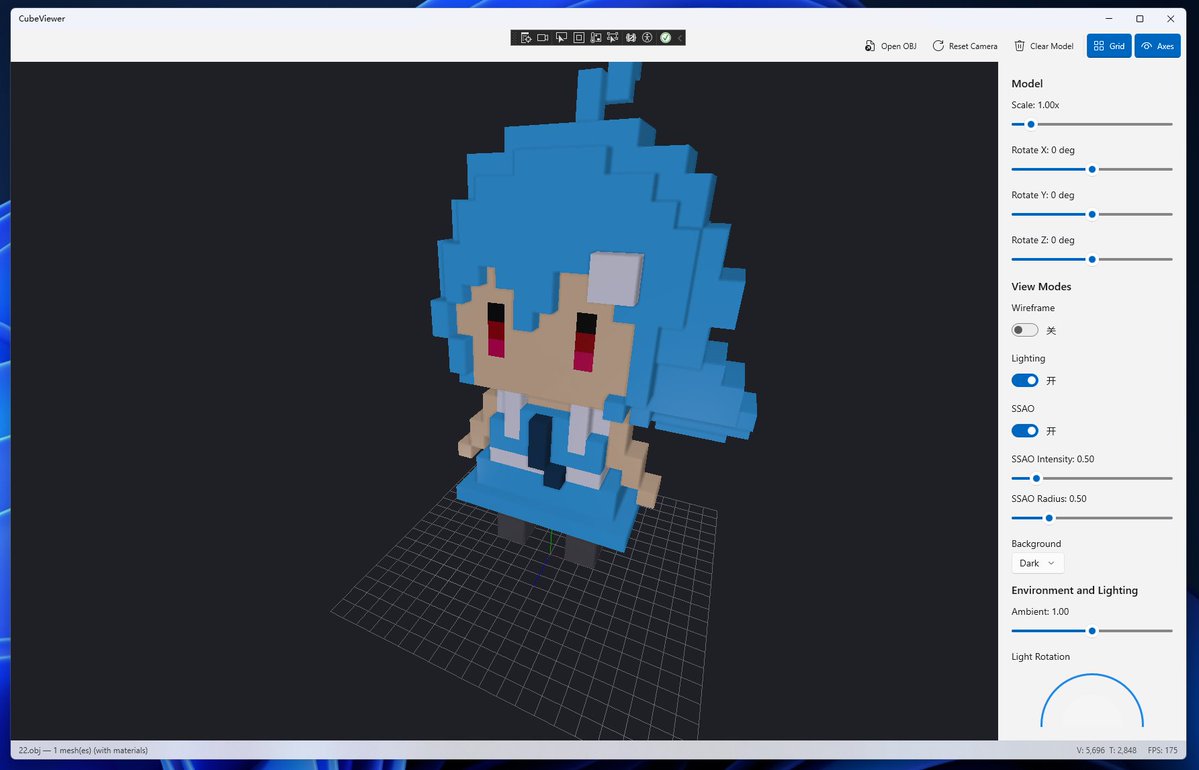Click the 'Model' section heading
The width and height of the screenshot is (1199, 770).
point(1027,83)
